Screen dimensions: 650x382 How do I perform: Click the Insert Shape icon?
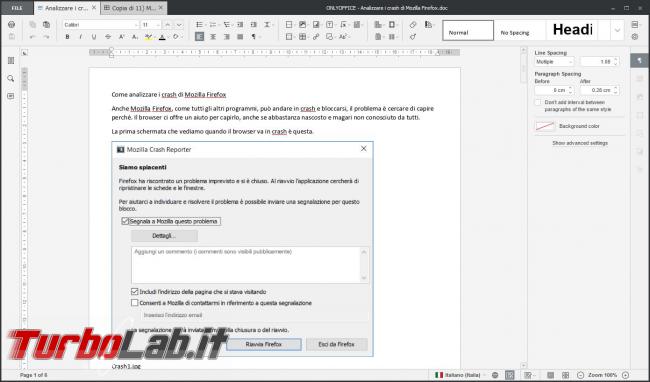(330, 37)
